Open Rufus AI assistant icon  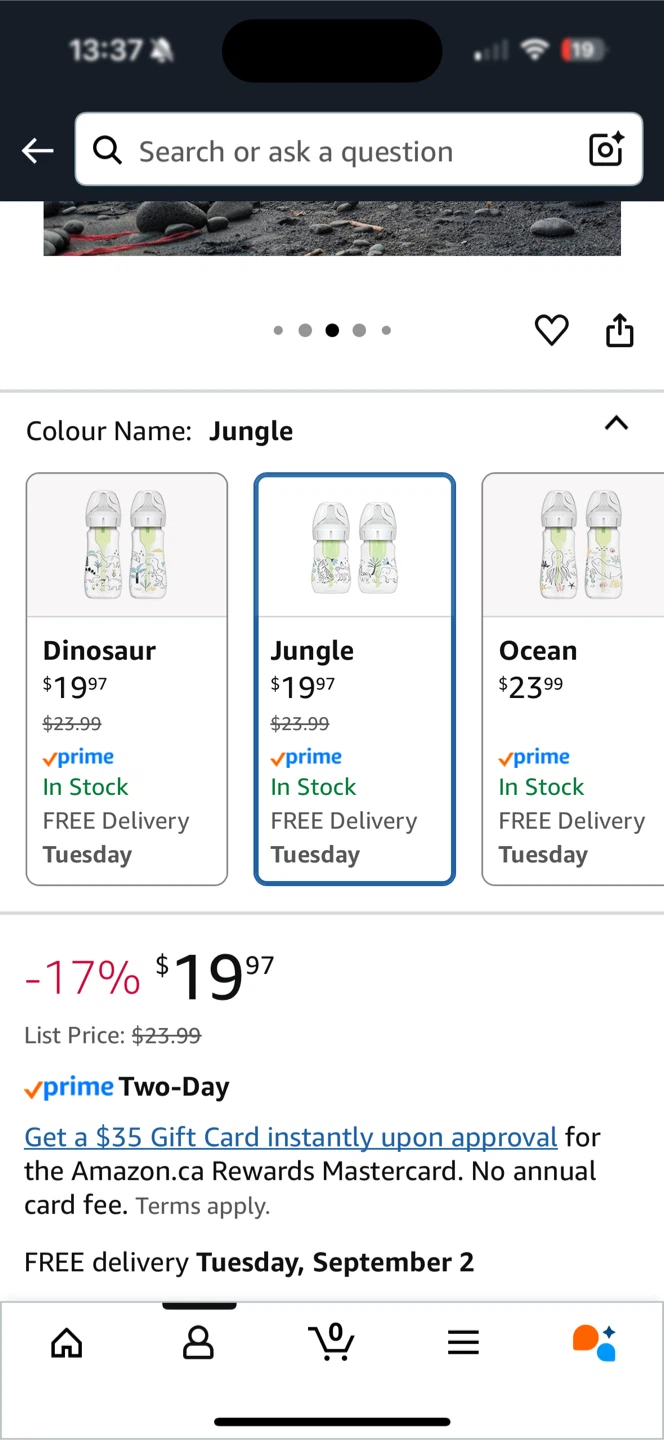[594, 1342]
